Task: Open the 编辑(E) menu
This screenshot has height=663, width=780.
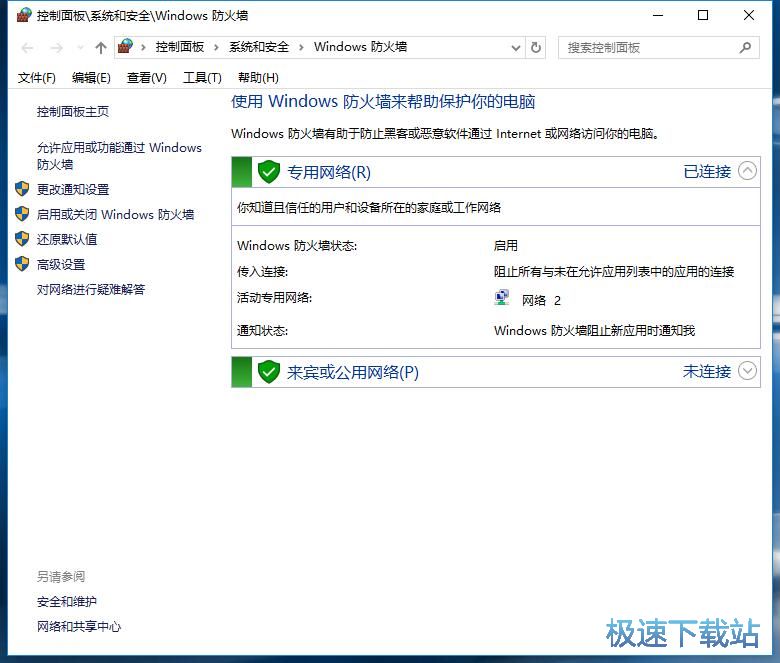Action: coord(91,78)
